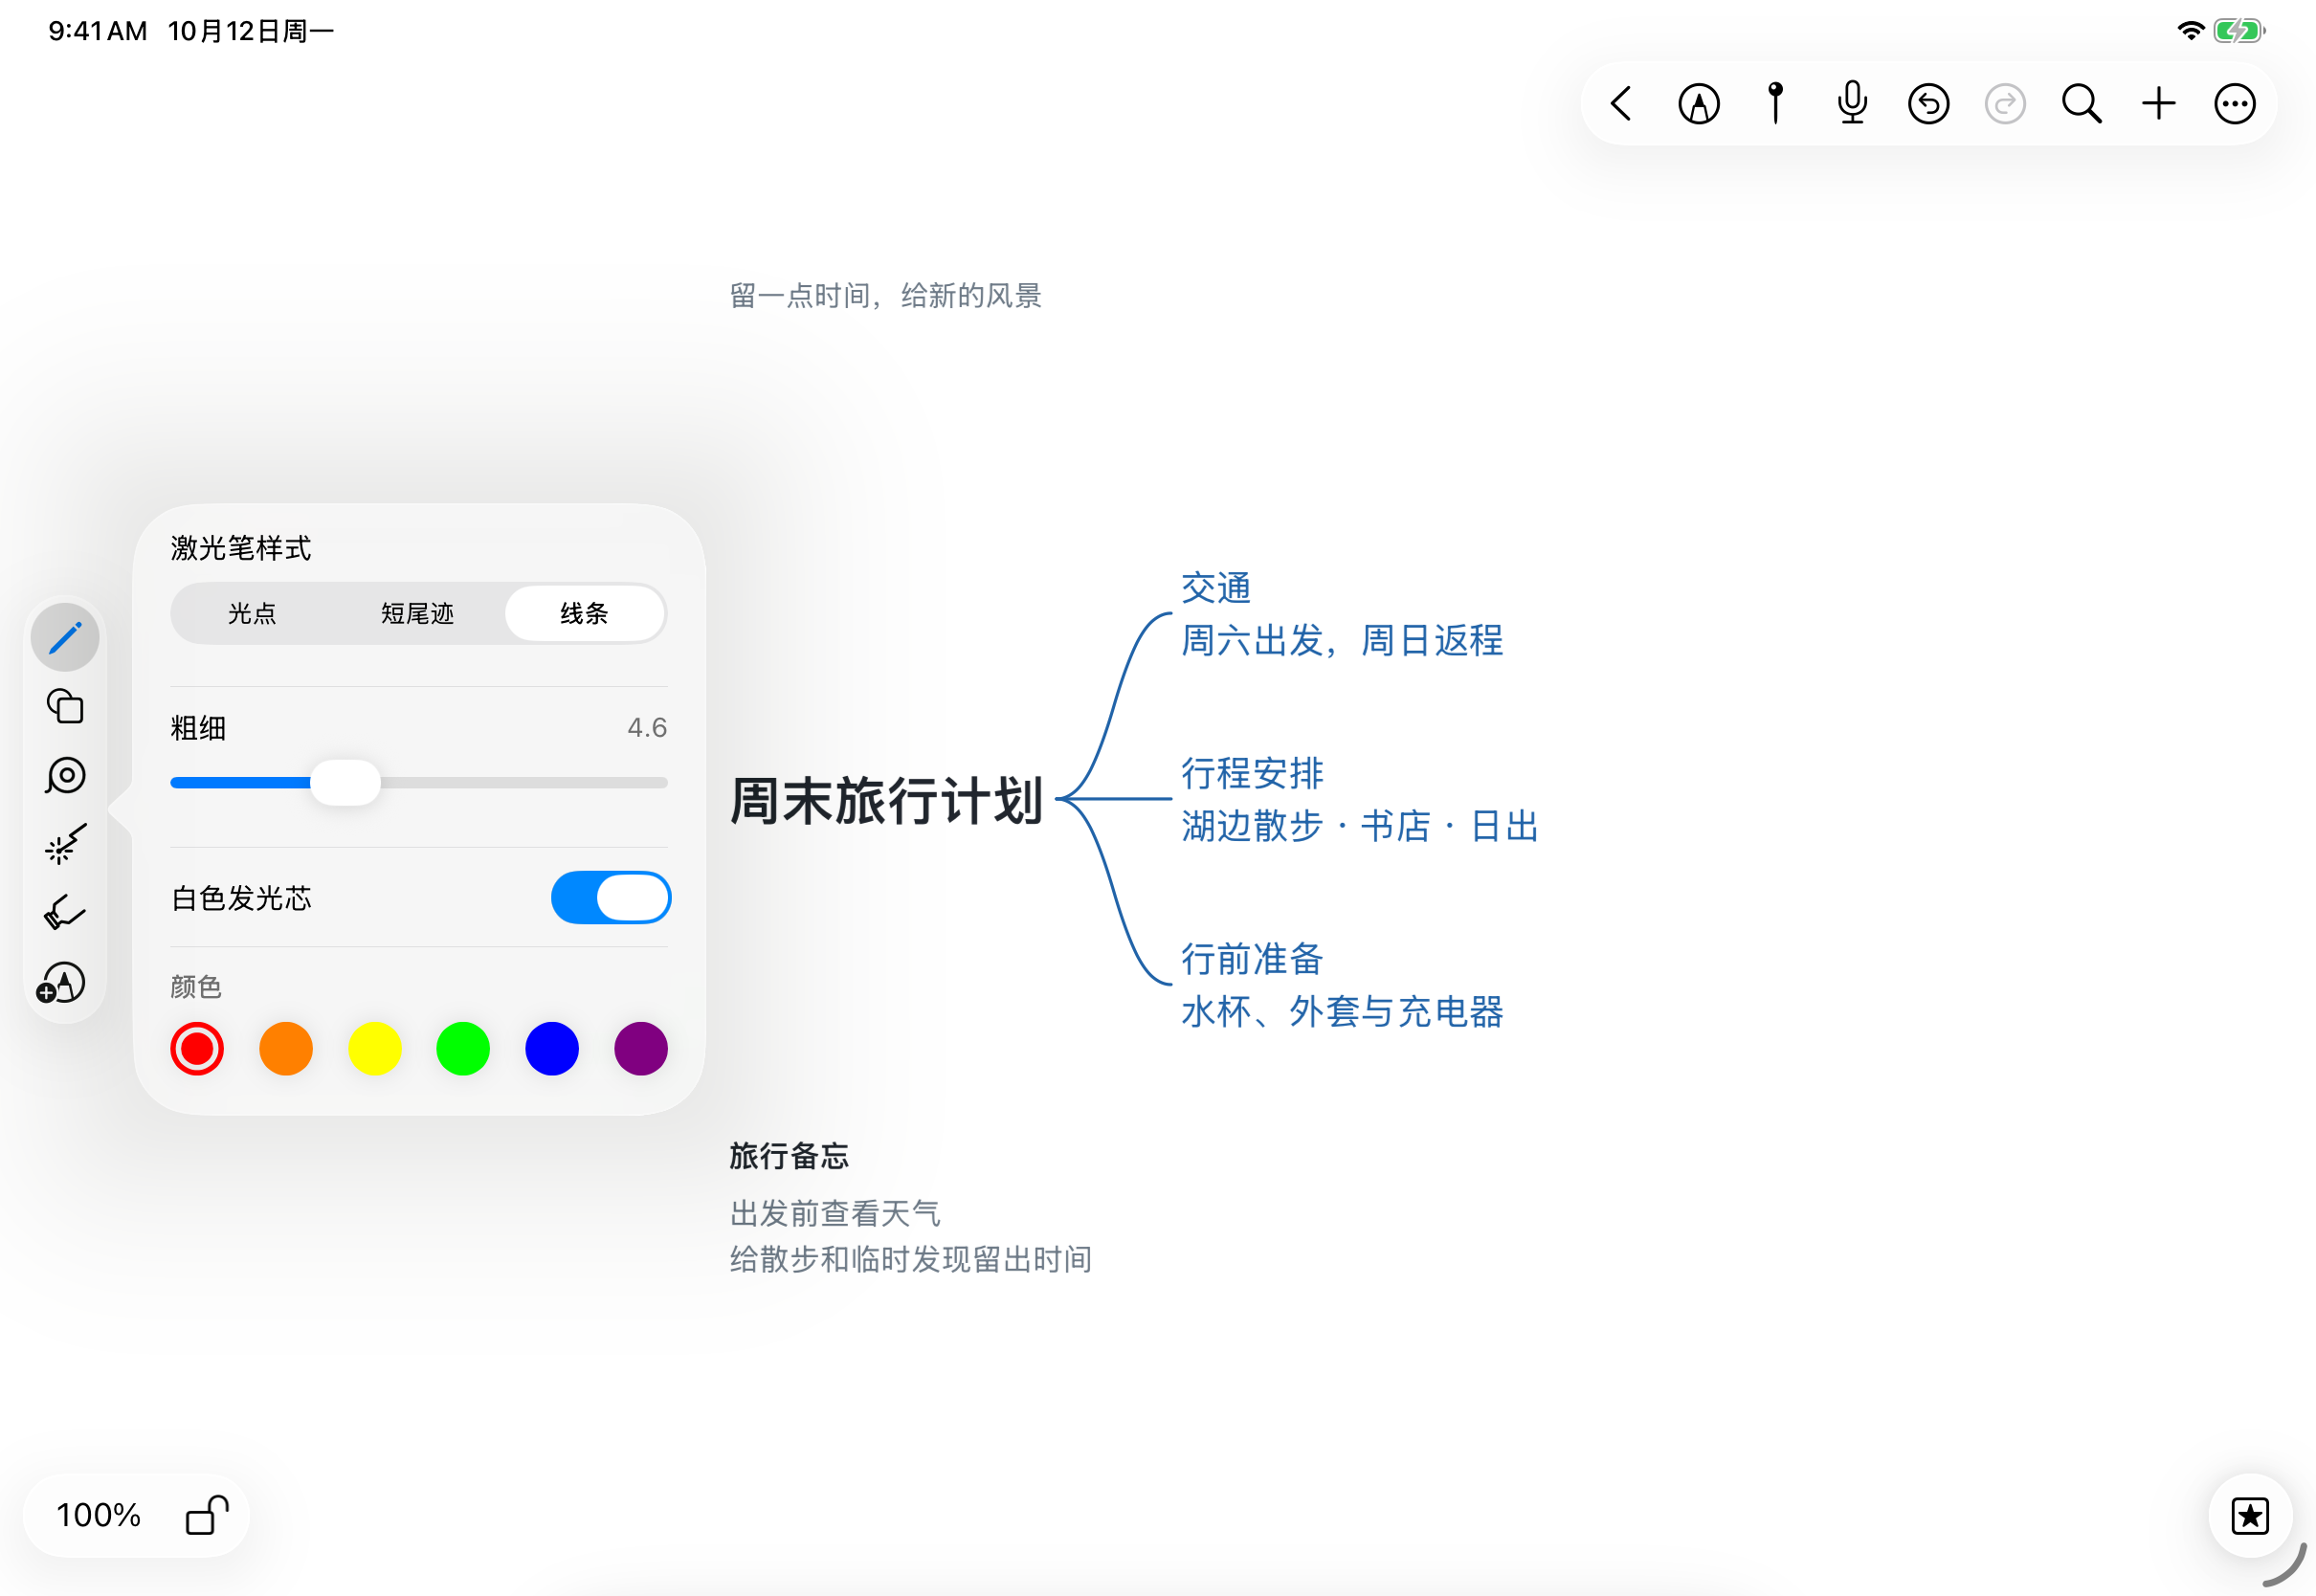2316x1596 pixels.
Task: Select the 周末旅行计划 central node
Action: pyautogui.click(x=887, y=800)
